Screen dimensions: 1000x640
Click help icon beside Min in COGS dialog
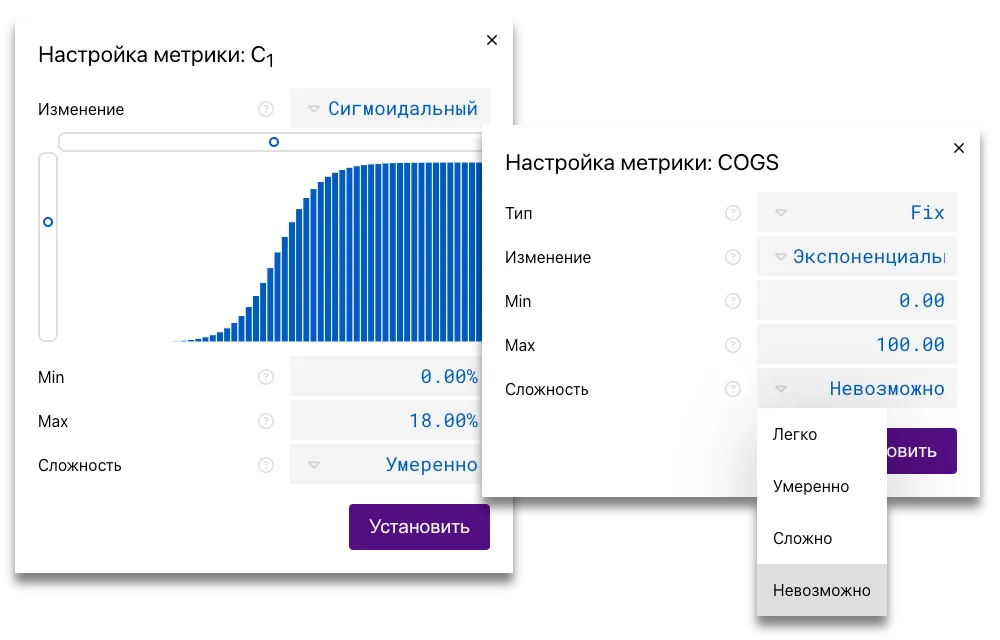(733, 301)
